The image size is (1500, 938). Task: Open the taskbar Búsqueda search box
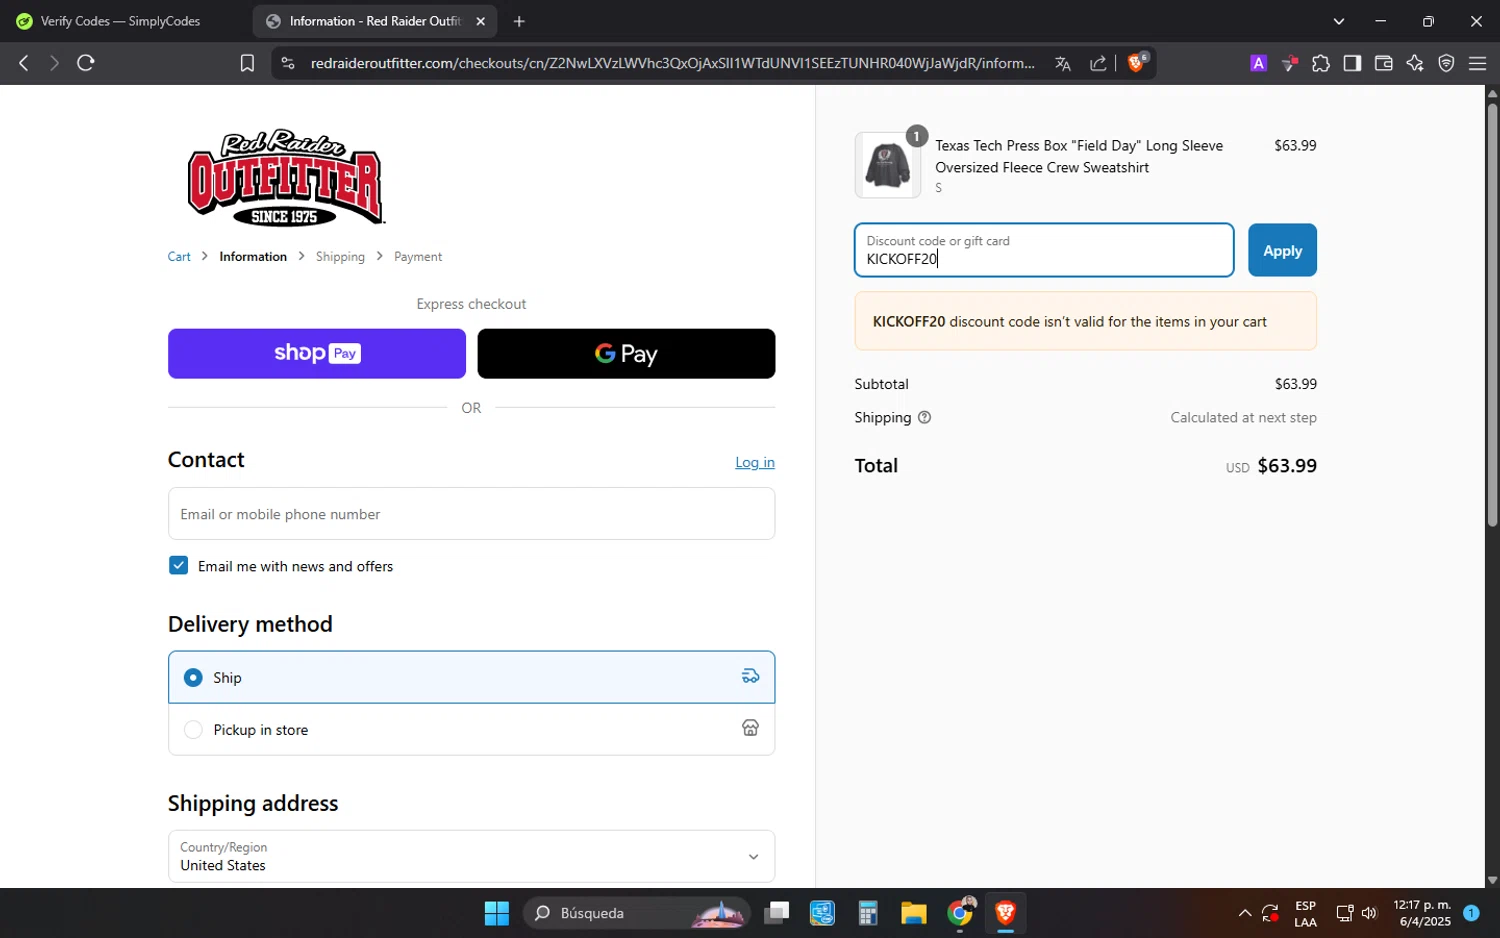pos(637,913)
